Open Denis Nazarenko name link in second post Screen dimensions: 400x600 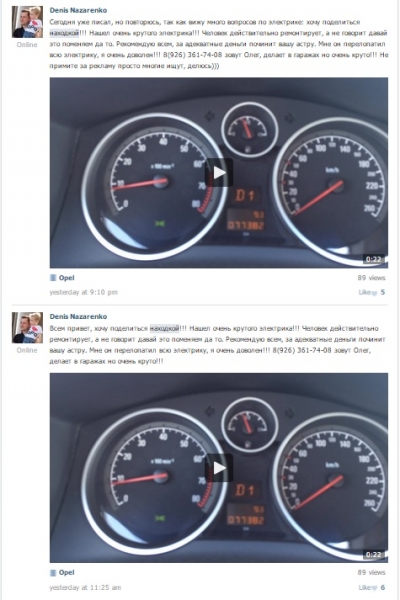click(x=78, y=316)
